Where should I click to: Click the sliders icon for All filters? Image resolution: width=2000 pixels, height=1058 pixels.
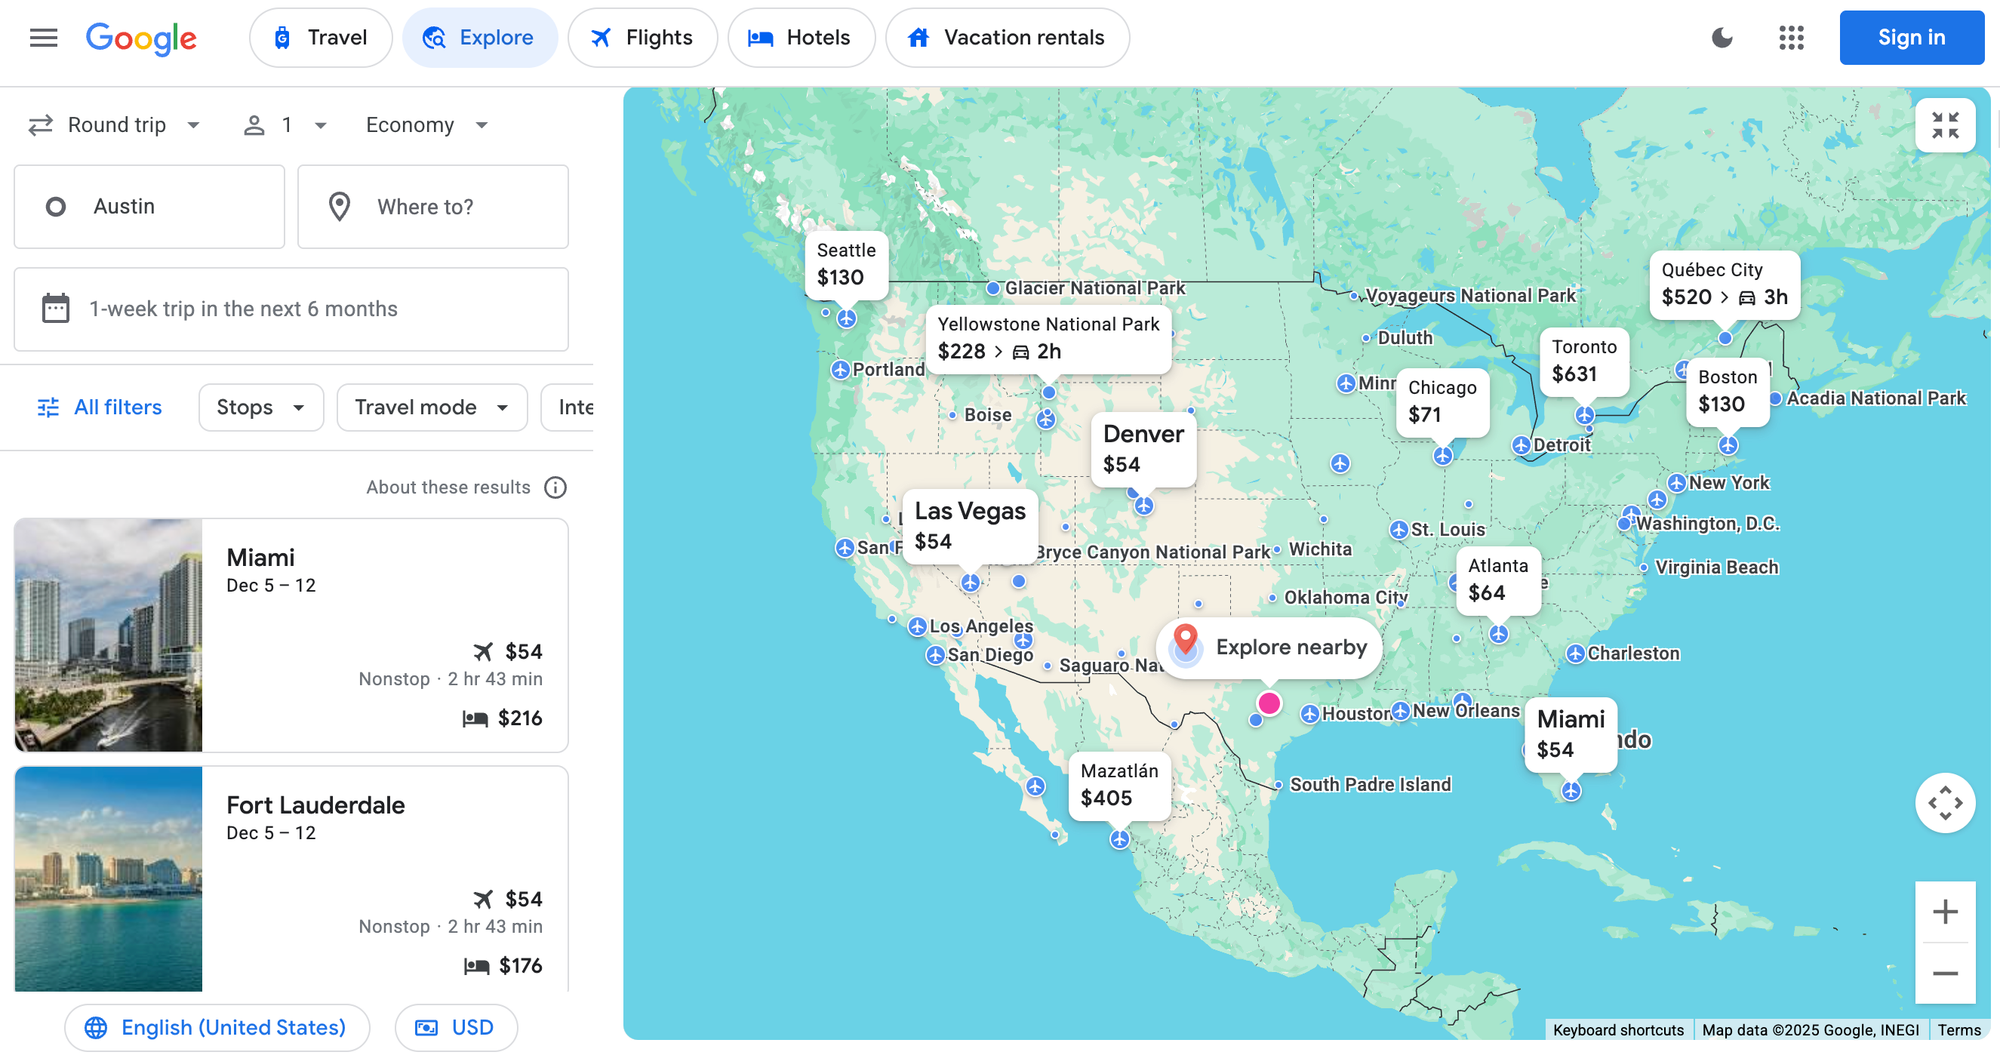click(48, 407)
